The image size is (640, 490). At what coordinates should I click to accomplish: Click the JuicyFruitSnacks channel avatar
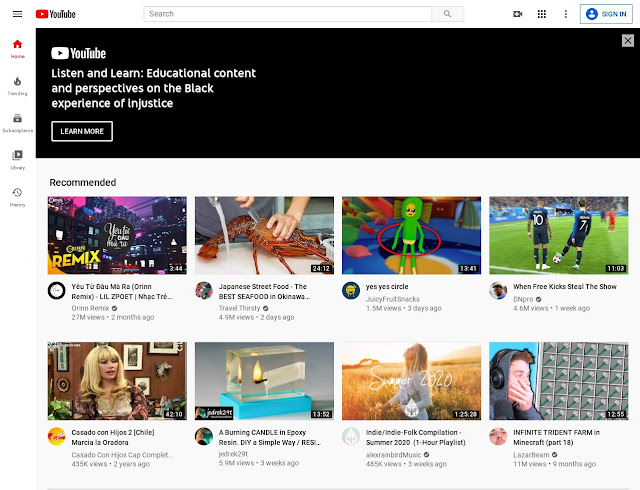pos(351,291)
